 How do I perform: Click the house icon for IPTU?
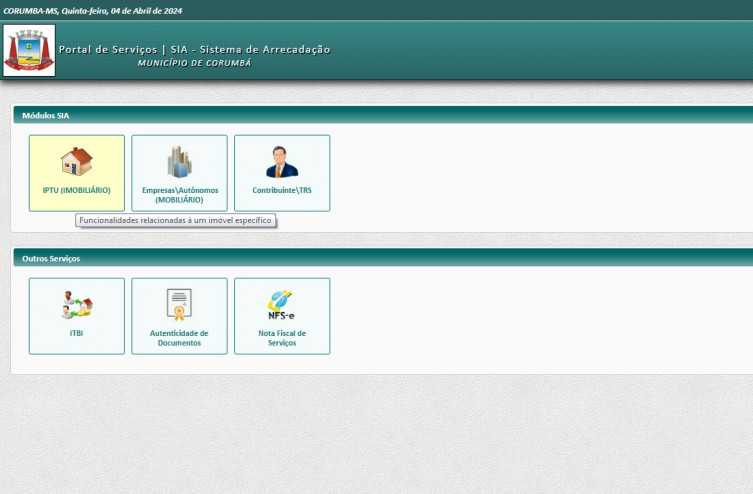76,161
